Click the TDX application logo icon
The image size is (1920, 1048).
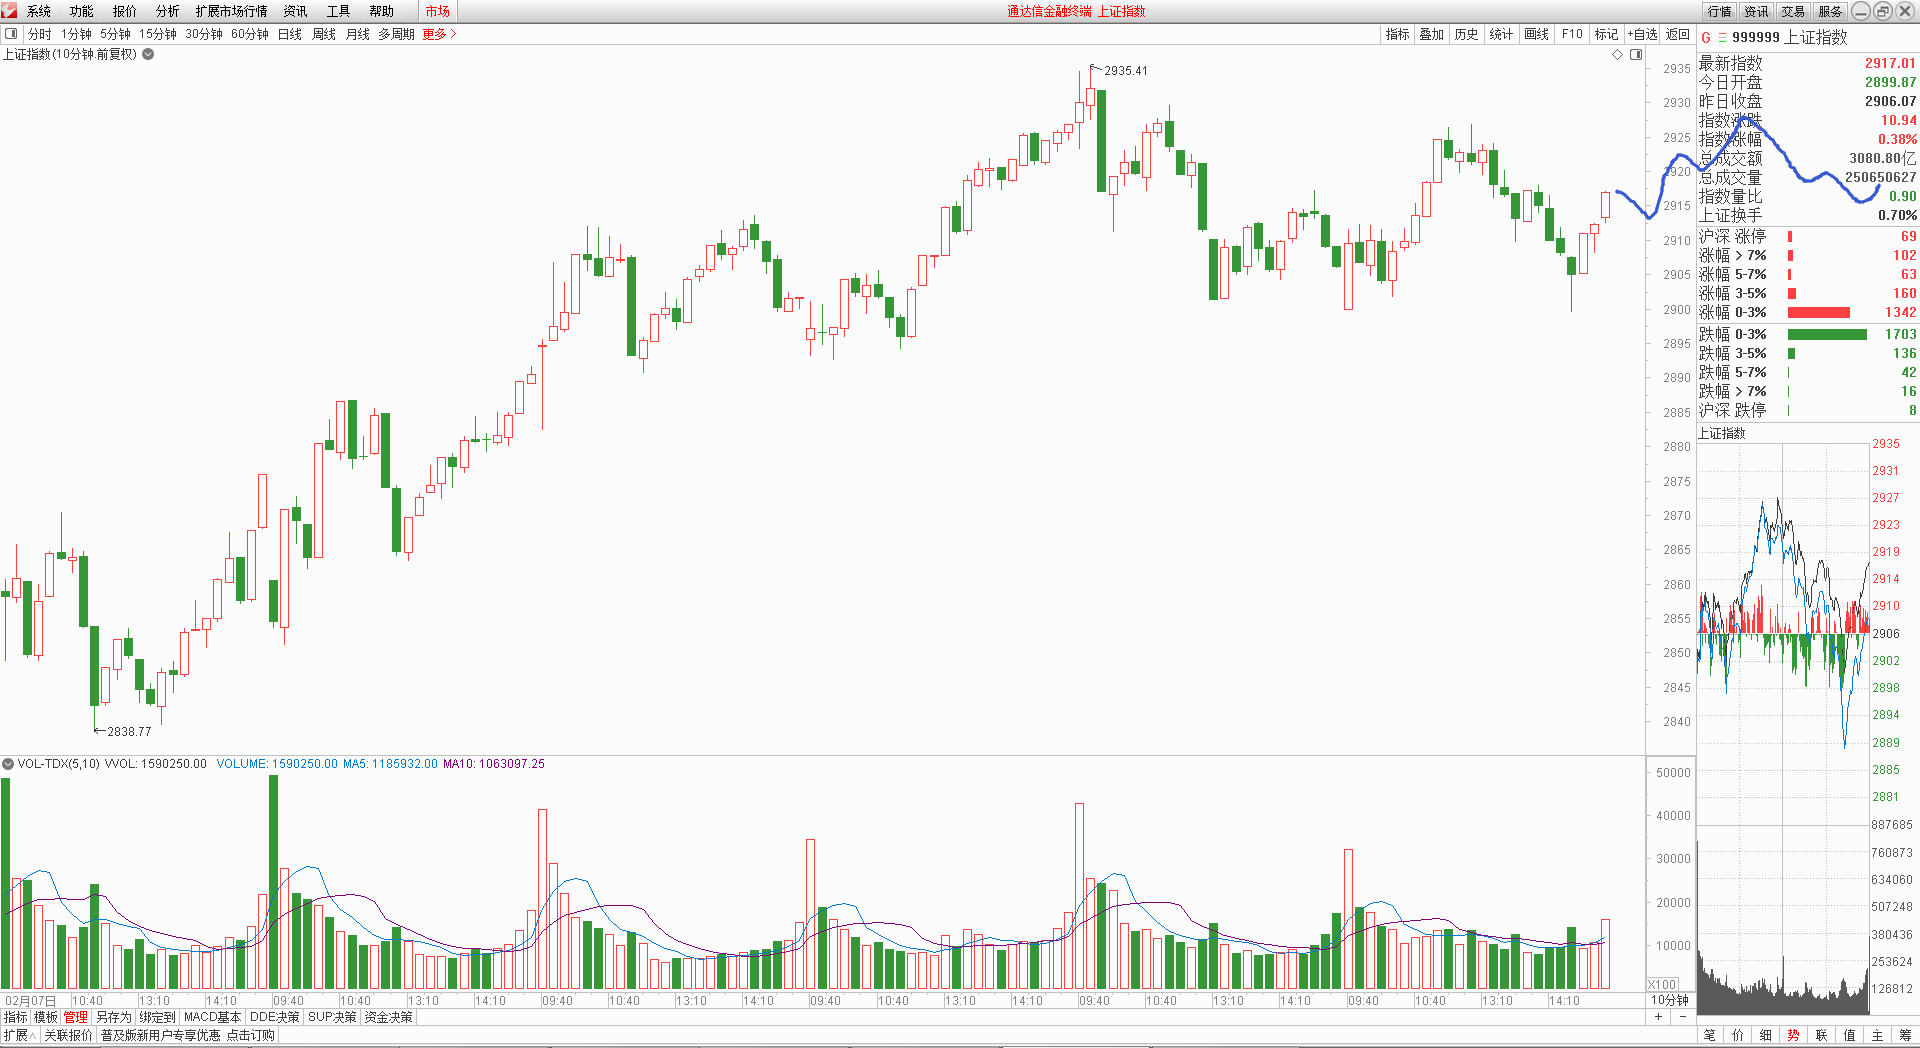click(10, 11)
